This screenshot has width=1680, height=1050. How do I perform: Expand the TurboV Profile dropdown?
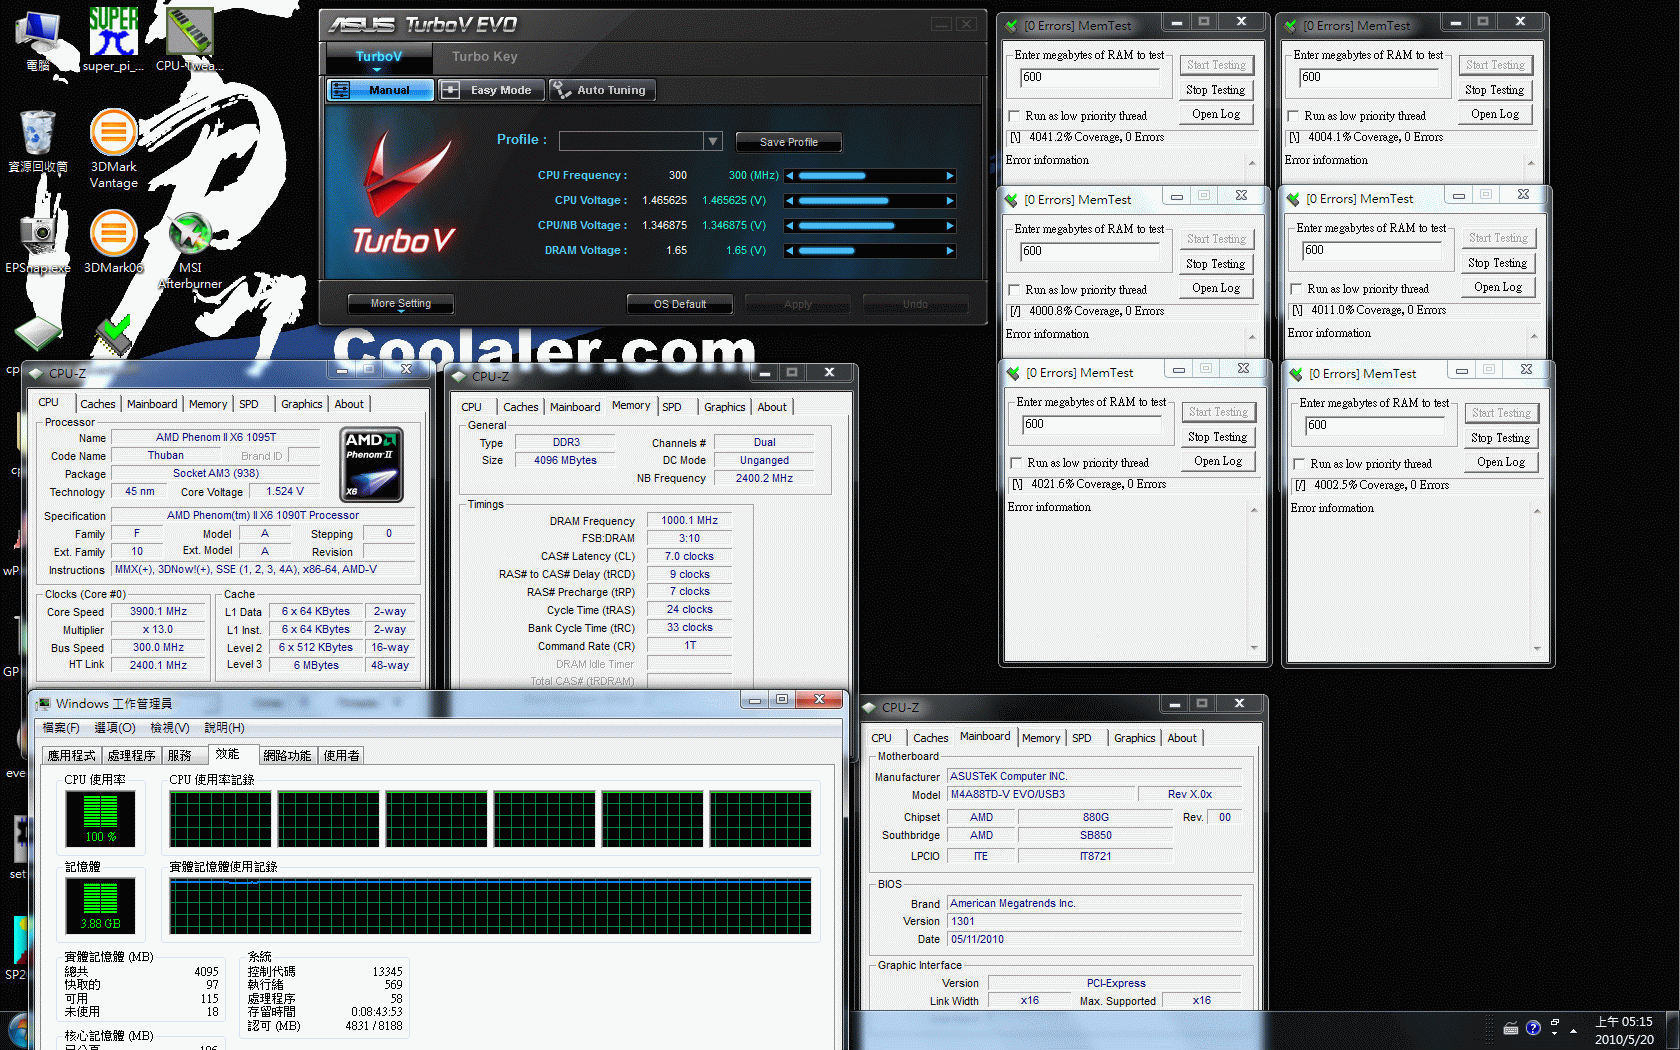click(713, 141)
